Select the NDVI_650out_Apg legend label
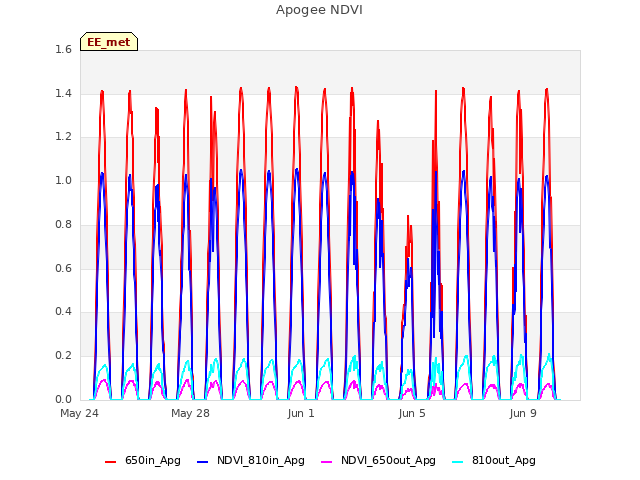Viewport: 640px width, 480px height. (x=388, y=461)
